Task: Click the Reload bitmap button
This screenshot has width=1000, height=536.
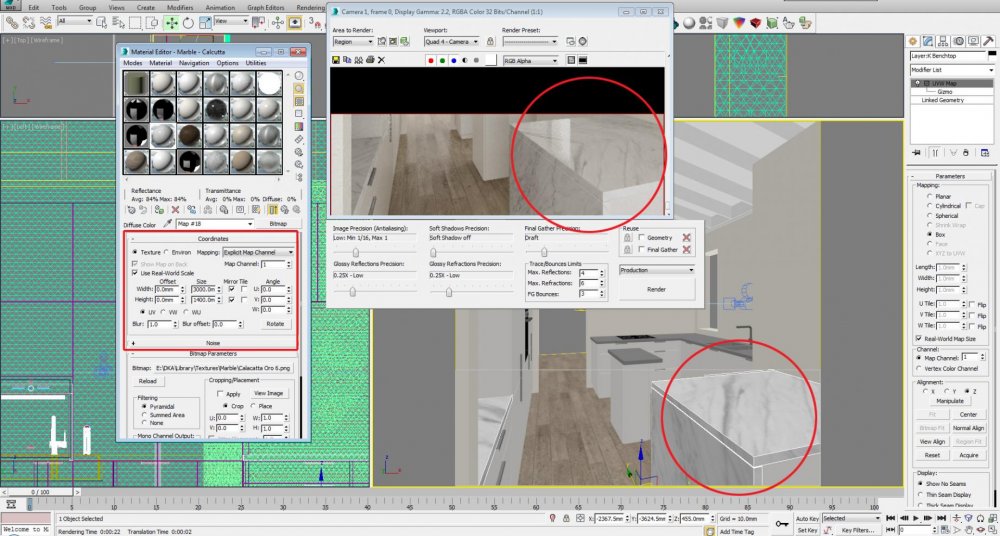Action: [148, 381]
